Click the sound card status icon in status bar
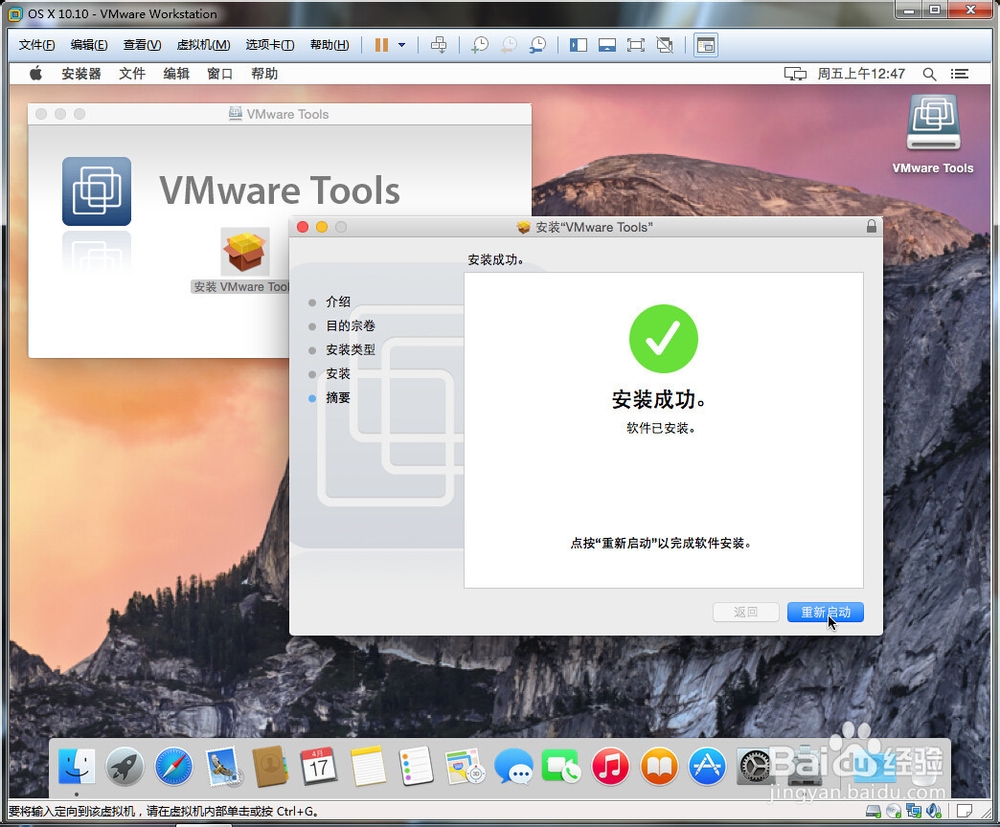 click(934, 811)
